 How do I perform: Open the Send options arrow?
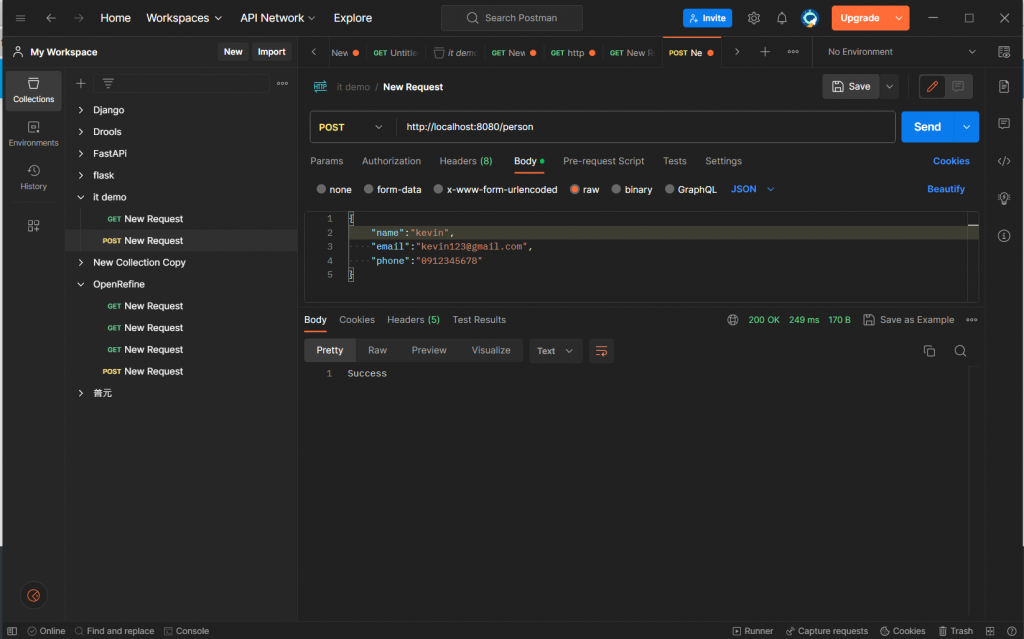967,127
